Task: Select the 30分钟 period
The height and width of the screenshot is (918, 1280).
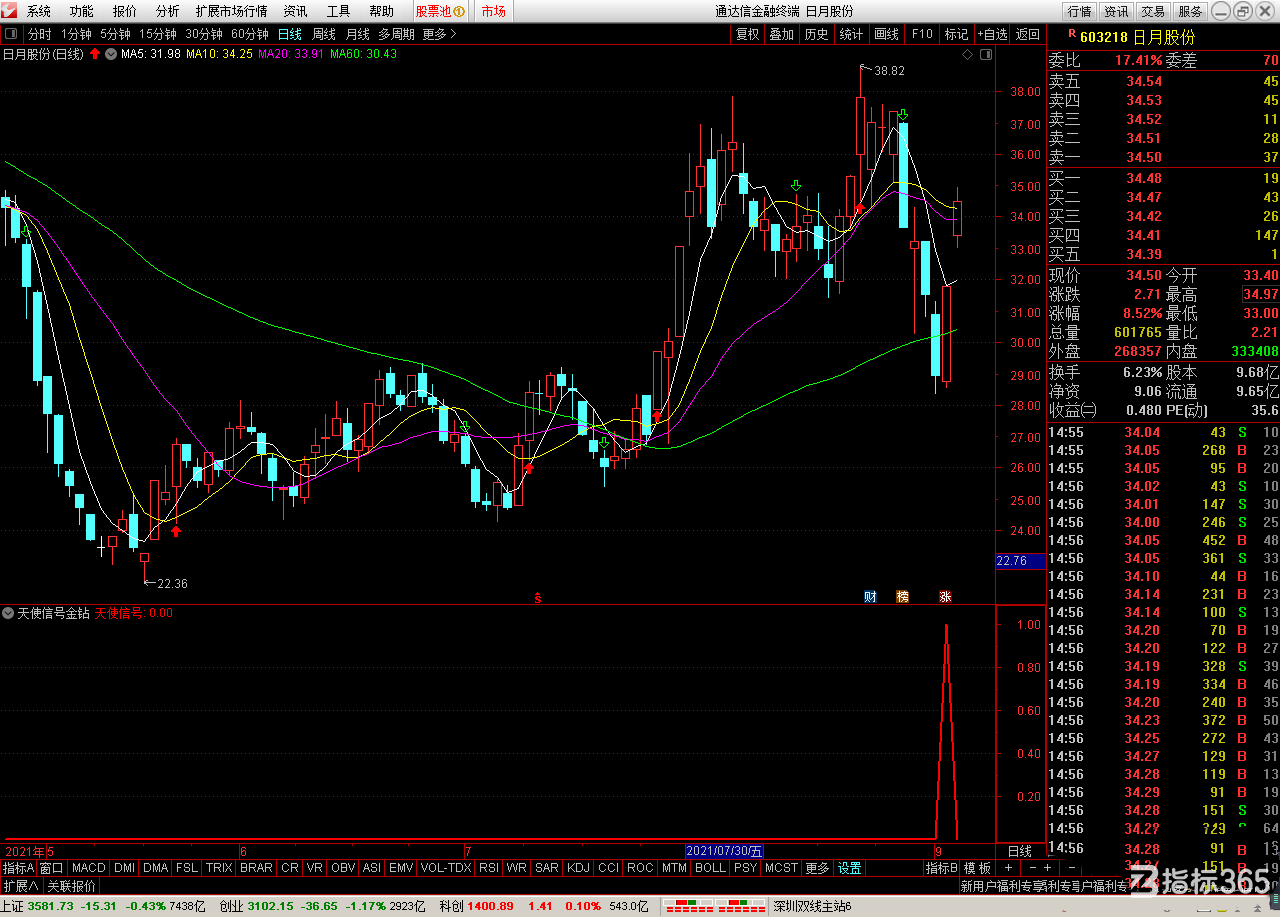Action: click(x=204, y=34)
